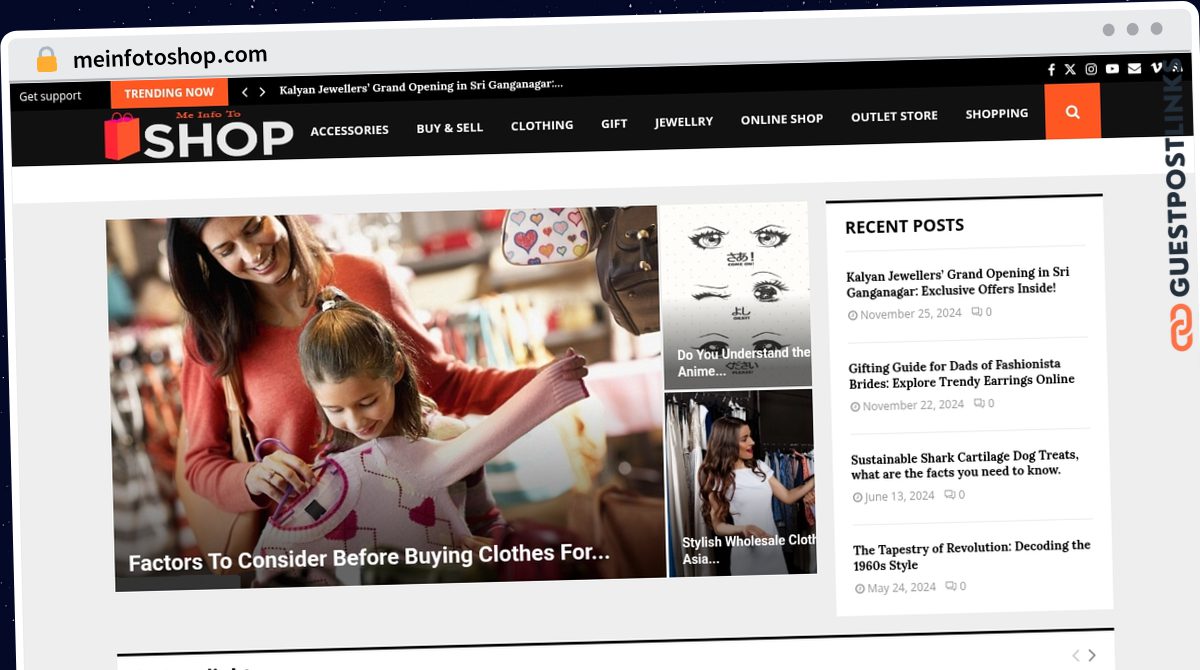Open the Outlet Store menu
Image resolution: width=1200 pixels, height=670 pixels.
pos(894,116)
